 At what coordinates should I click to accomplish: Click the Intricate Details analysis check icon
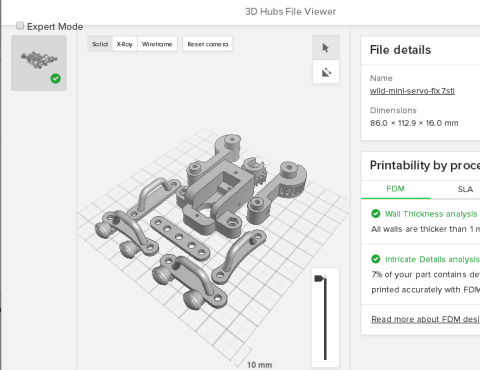click(376, 259)
